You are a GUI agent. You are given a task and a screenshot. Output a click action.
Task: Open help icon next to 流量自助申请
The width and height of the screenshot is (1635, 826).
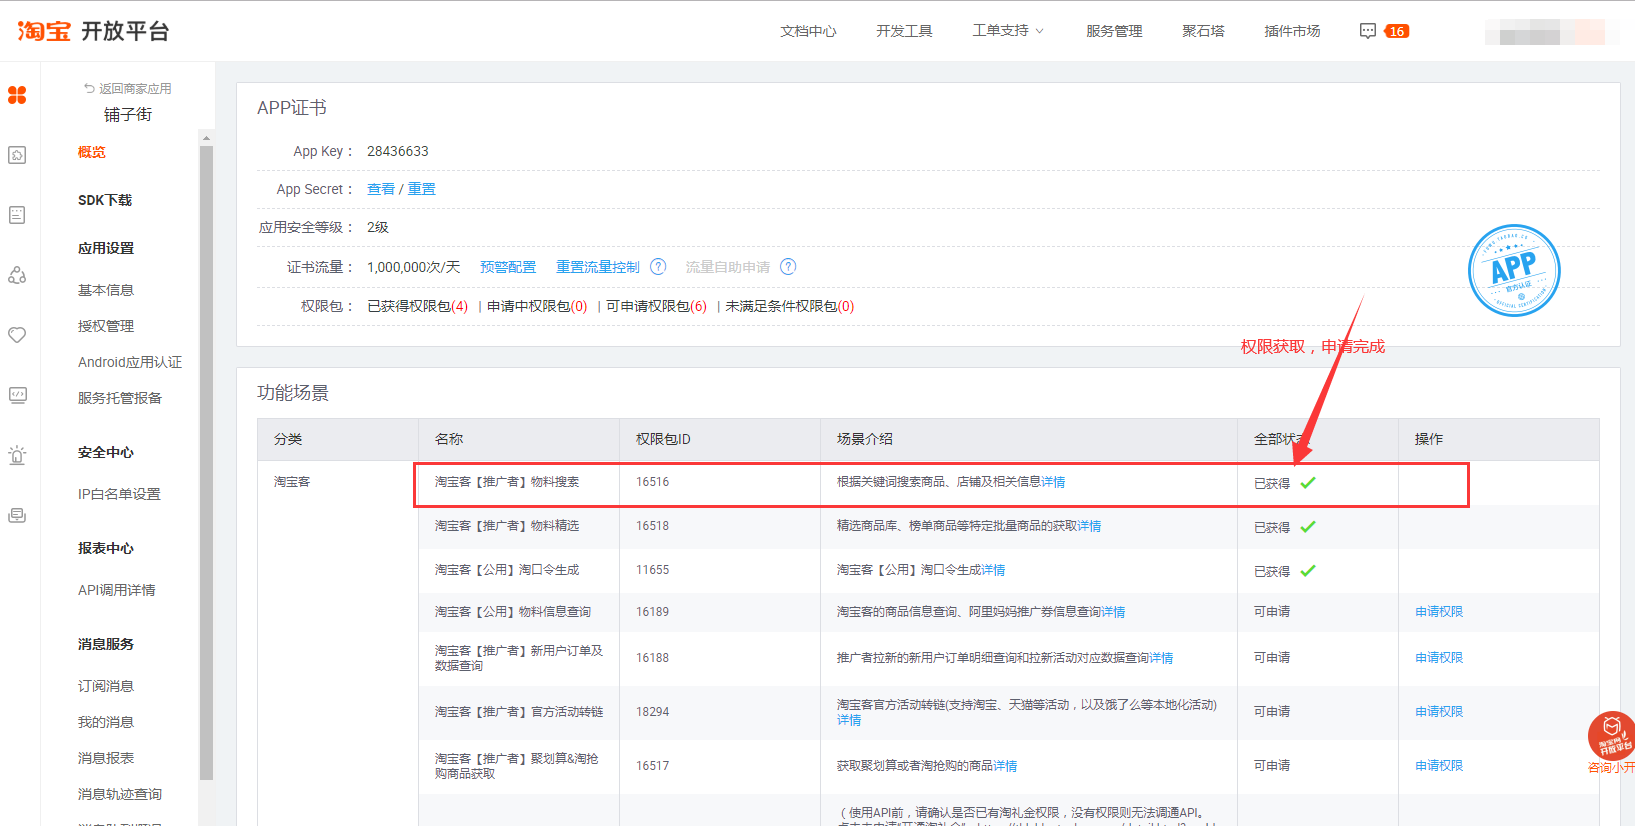788,266
